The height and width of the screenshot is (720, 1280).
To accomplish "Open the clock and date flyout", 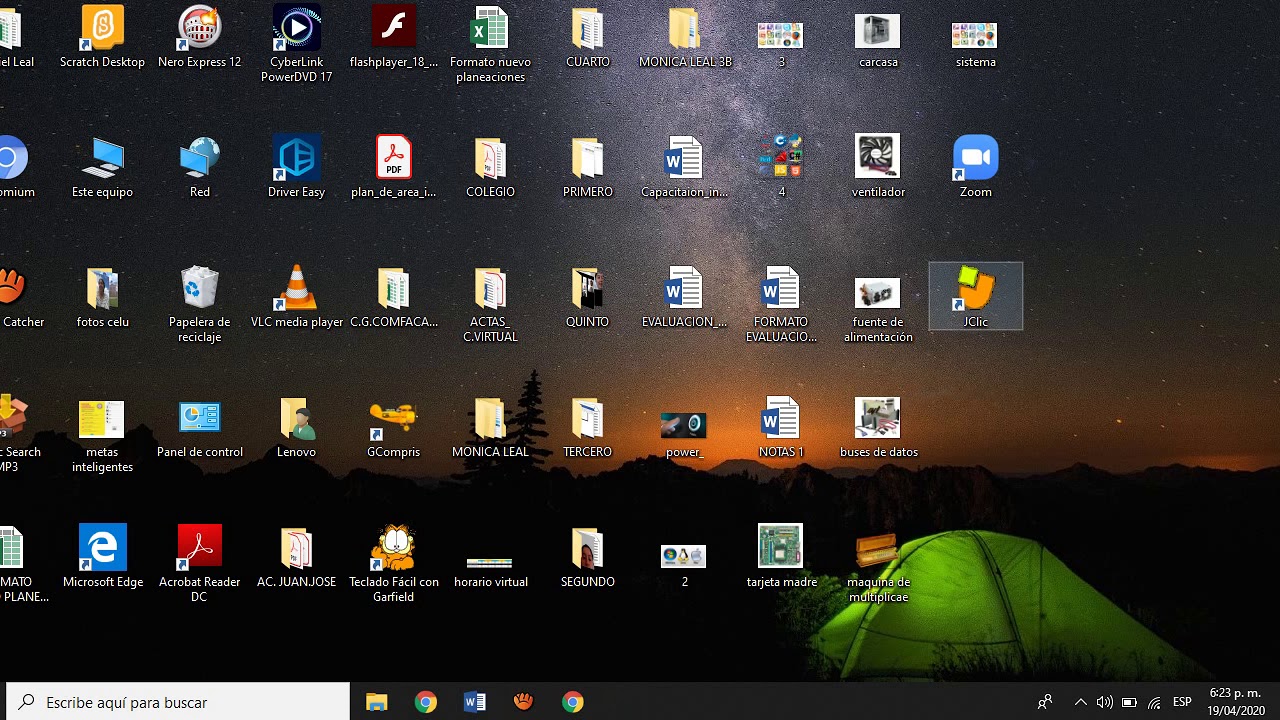I will pos(1235,702).
